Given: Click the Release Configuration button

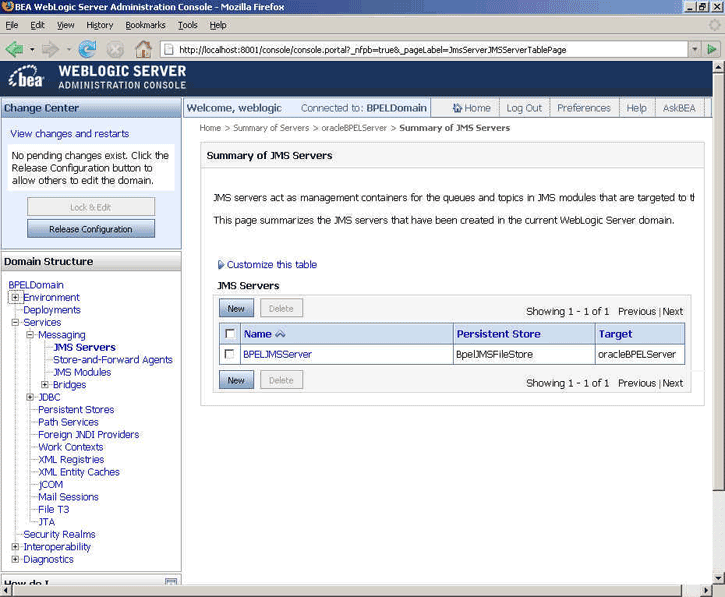Looking at the screenshot, I should (x=91, y=229).
